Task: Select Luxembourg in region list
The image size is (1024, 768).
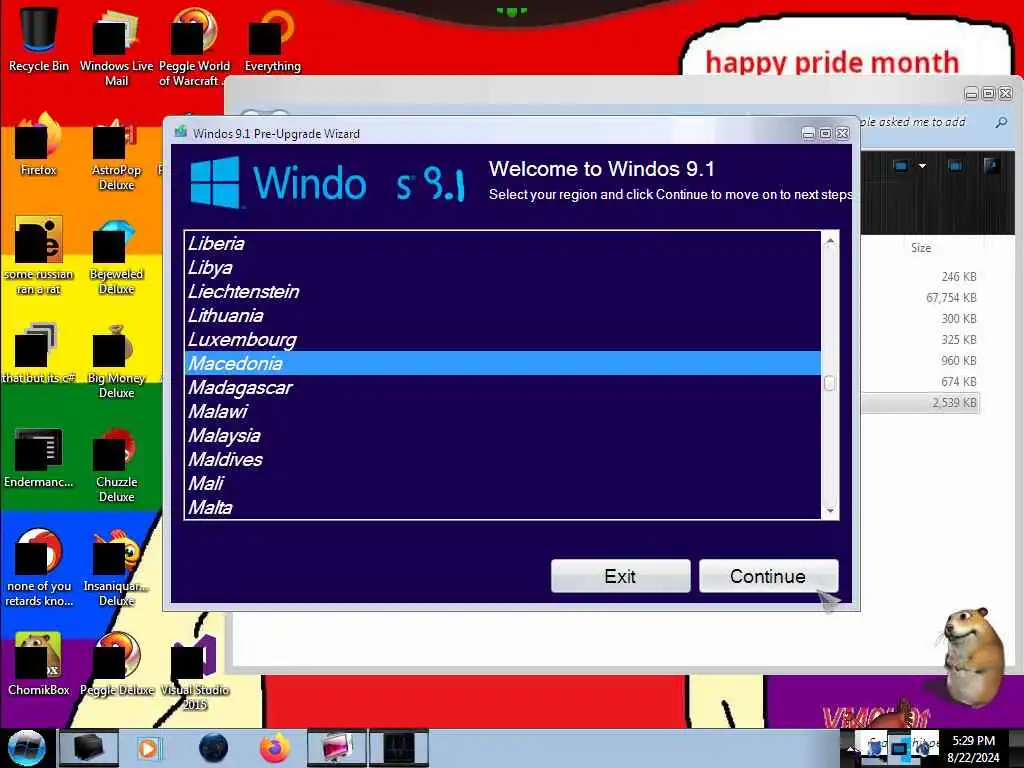Action: coord(502,340)
